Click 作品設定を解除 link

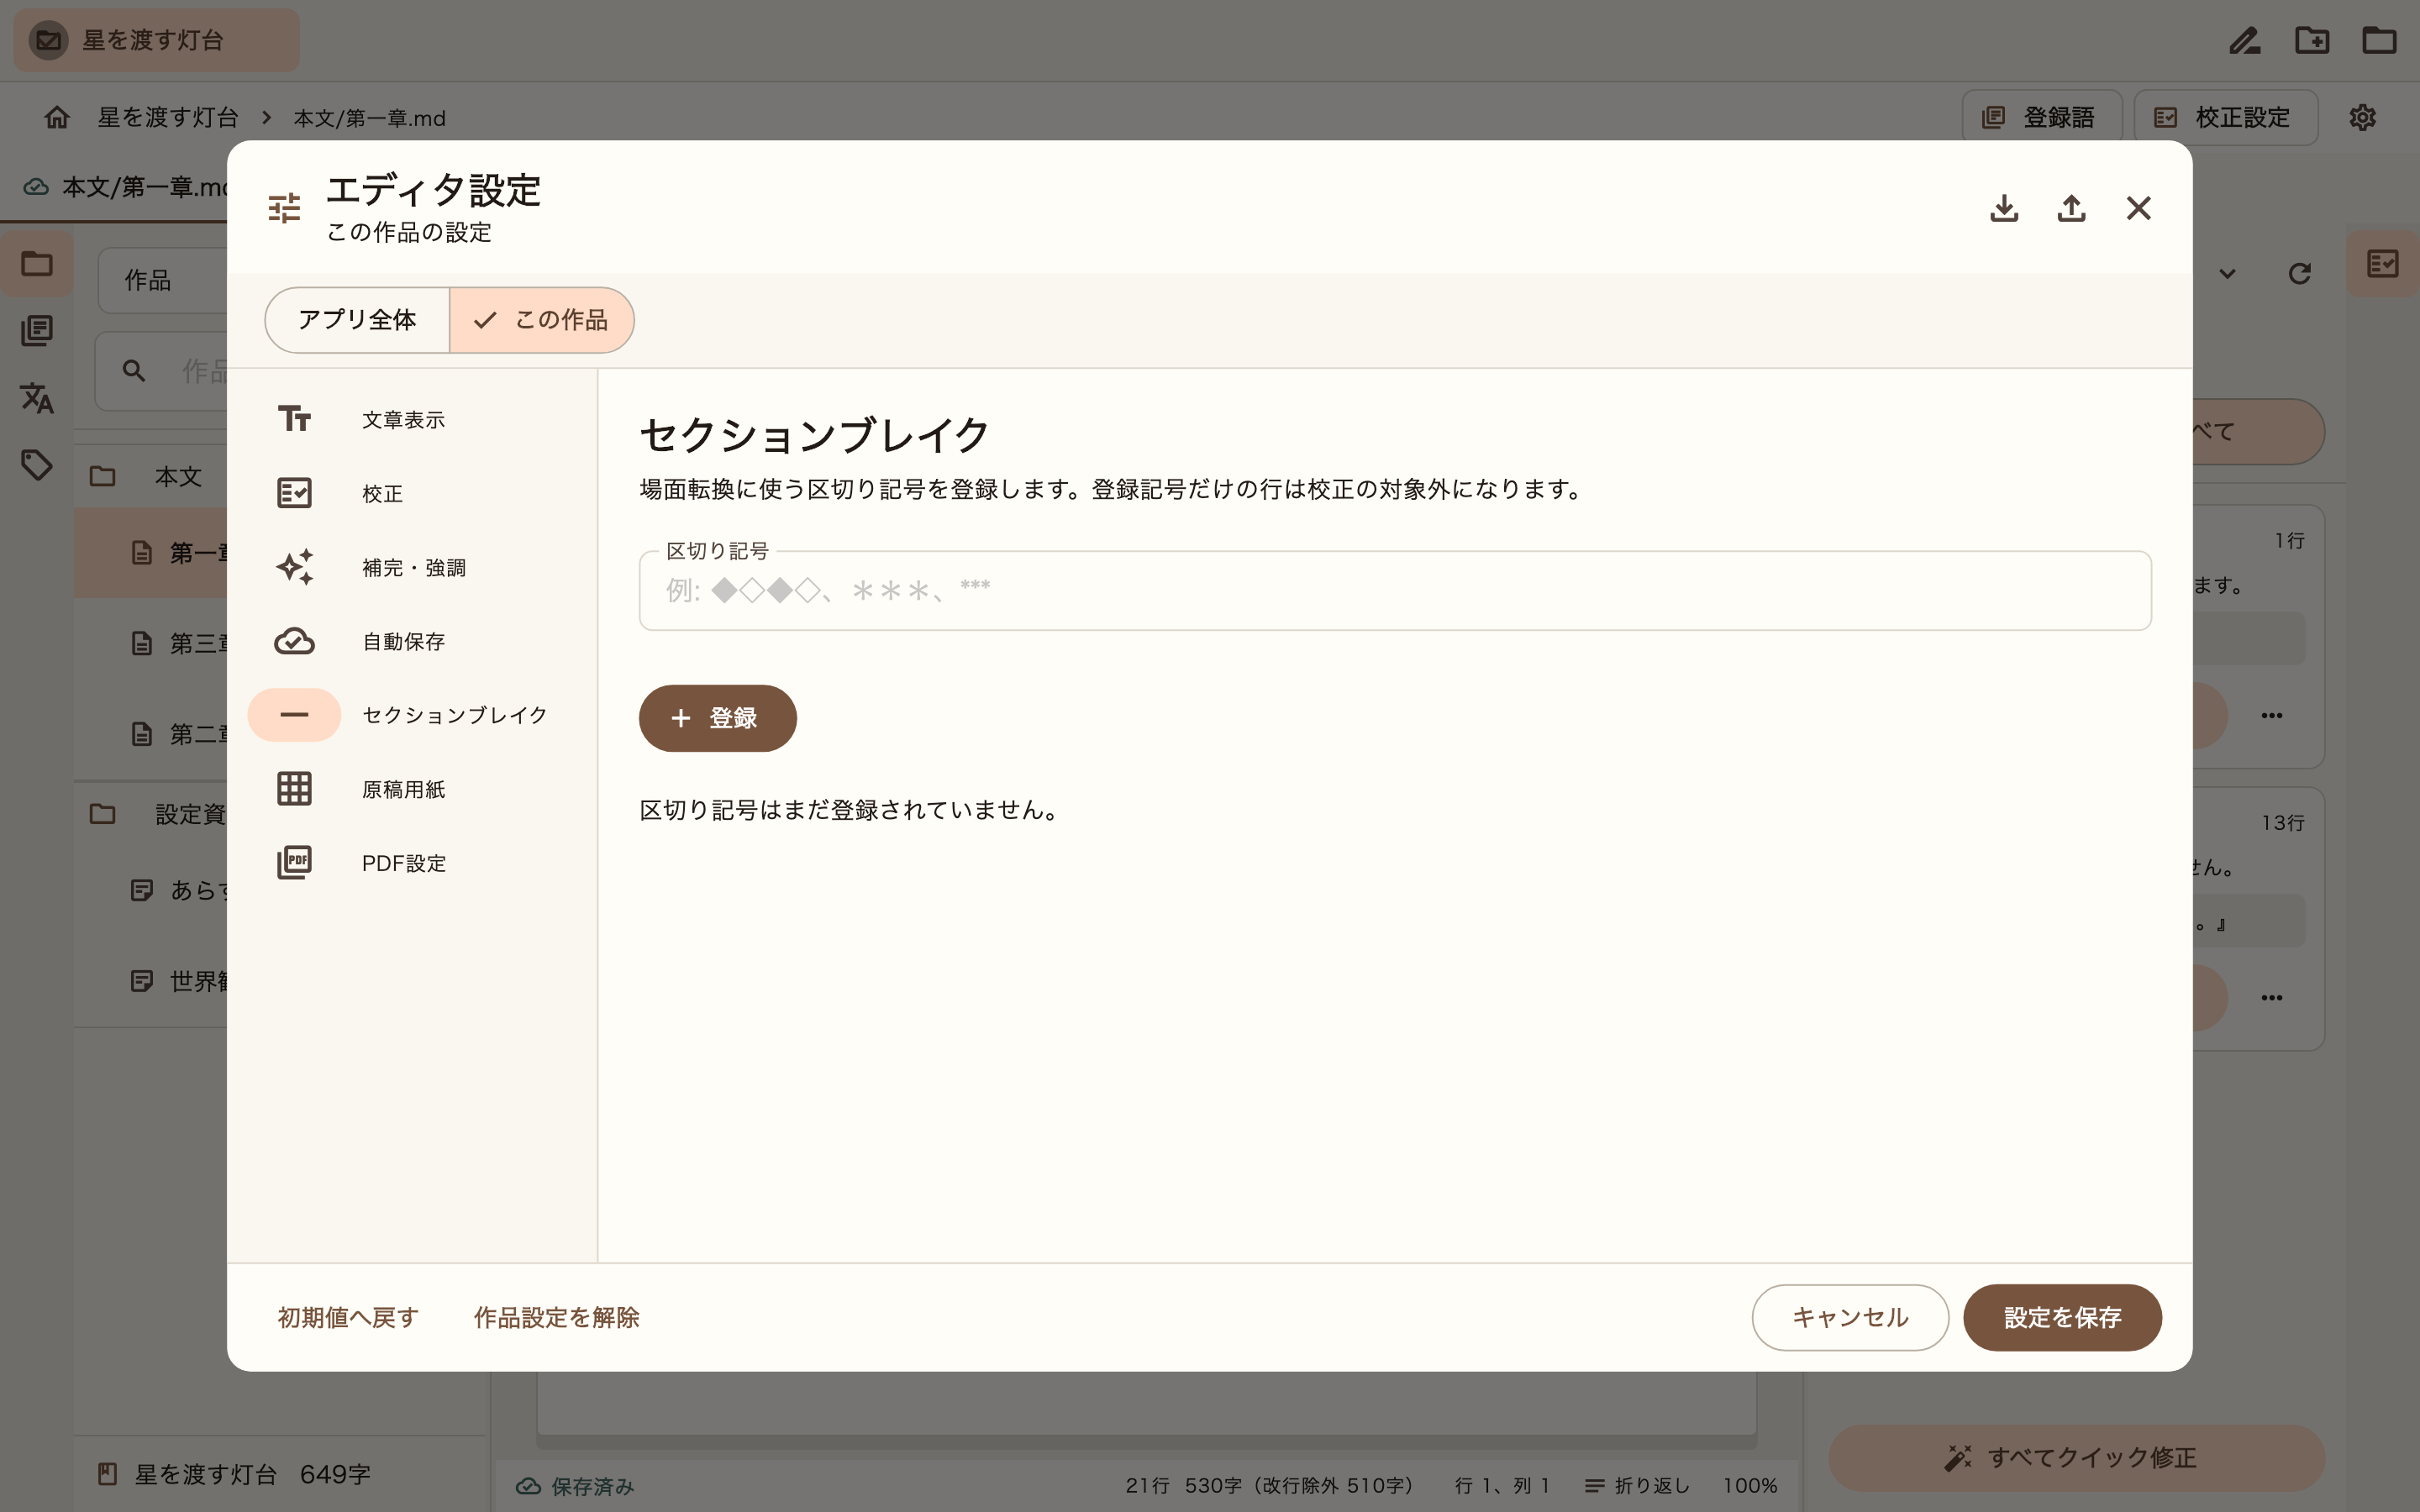click(x=556, y=1317)
